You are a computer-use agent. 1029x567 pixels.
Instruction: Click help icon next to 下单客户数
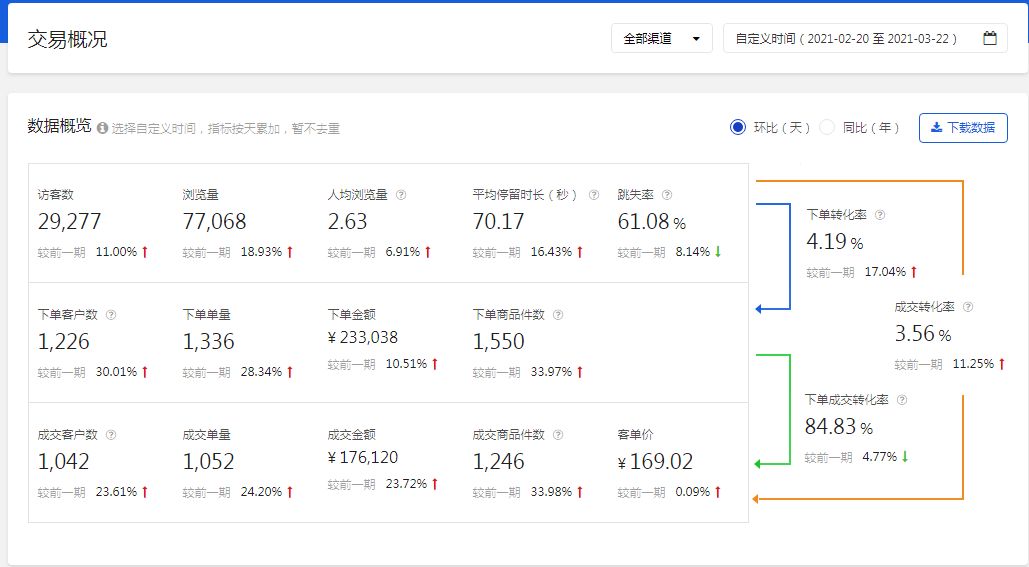click(111, 315)
